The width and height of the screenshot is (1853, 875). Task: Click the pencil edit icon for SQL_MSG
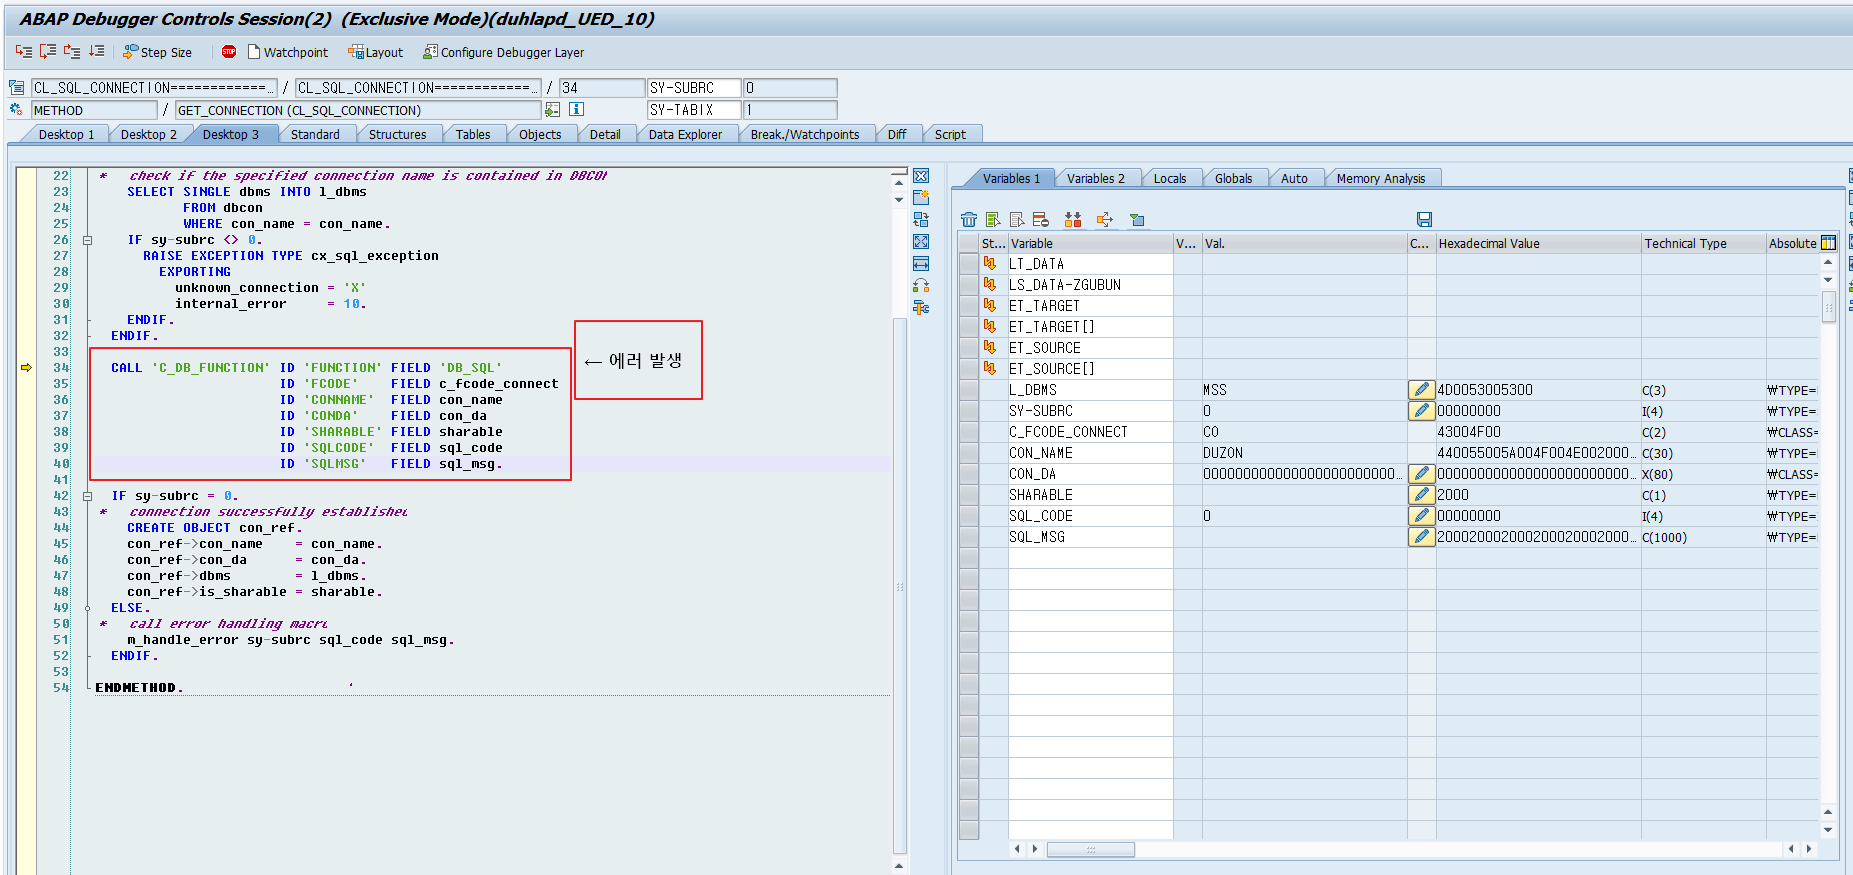pos(1421,536)
